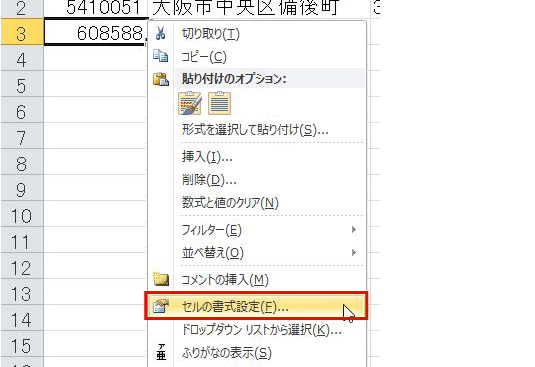
Task: Select 切り取り(T) from context menu
Action: click(x=211, y=34)
